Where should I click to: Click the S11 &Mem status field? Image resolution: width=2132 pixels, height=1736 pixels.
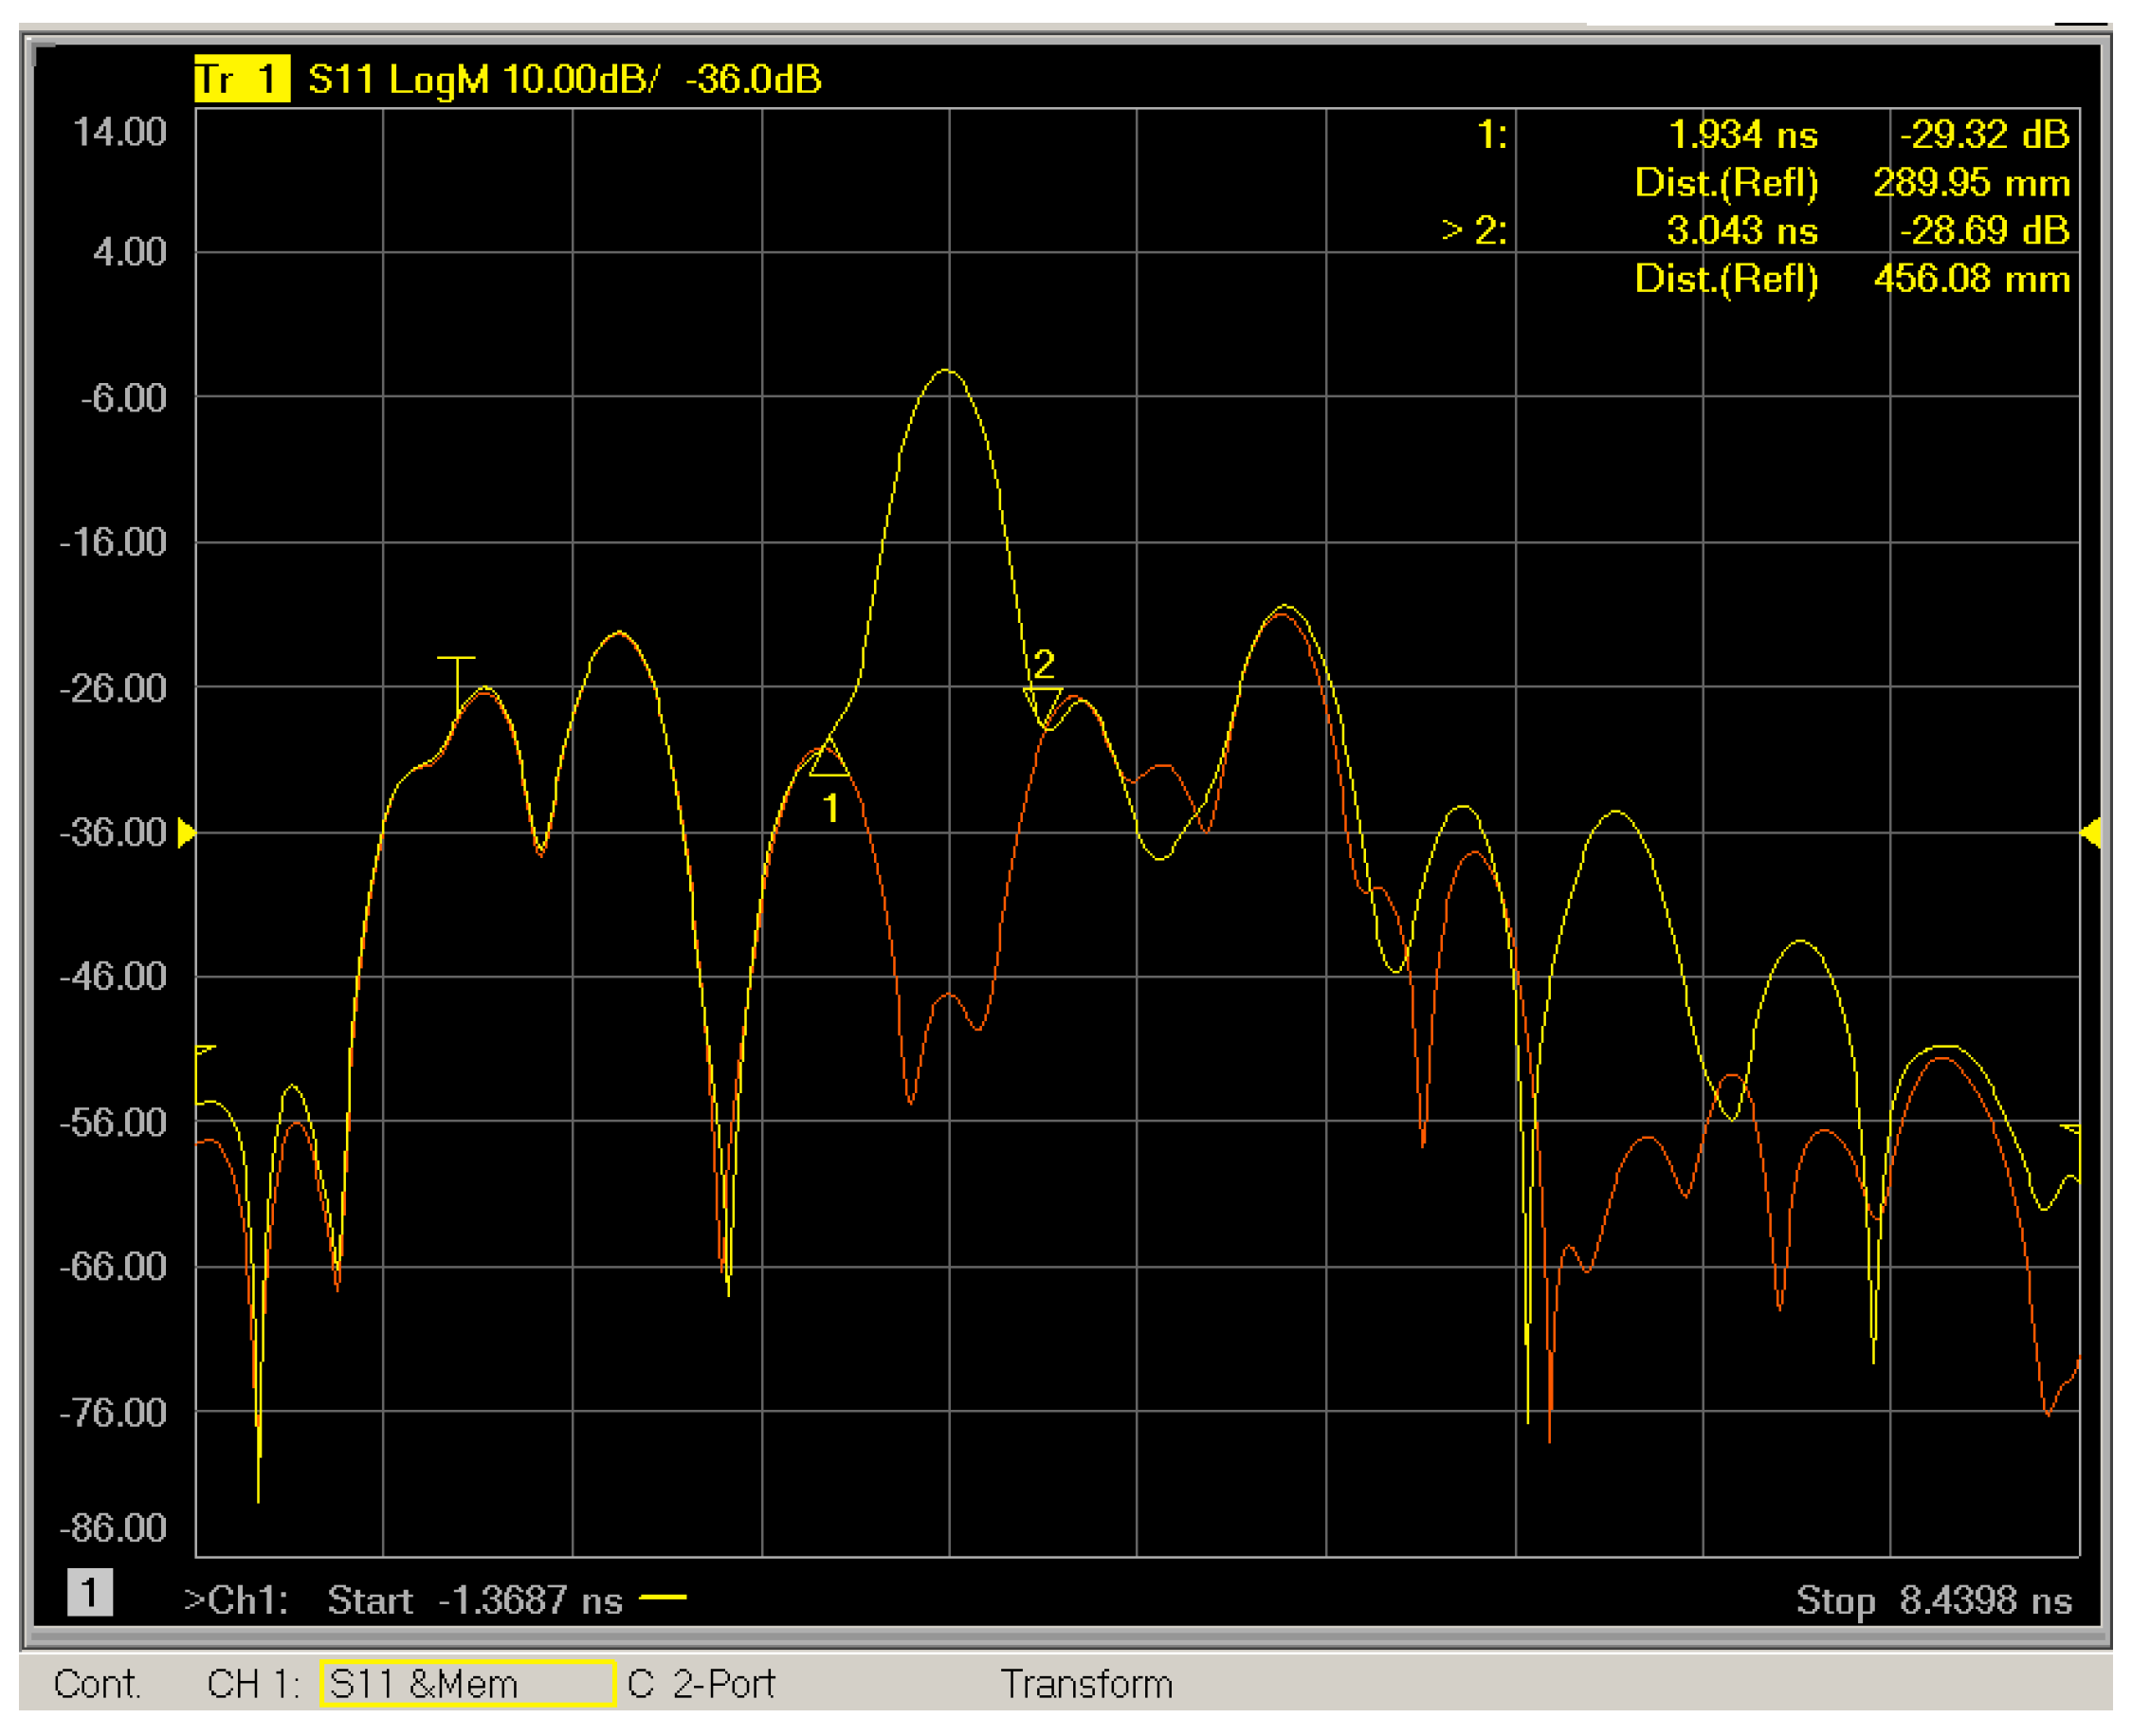[x=467, y=1684]
